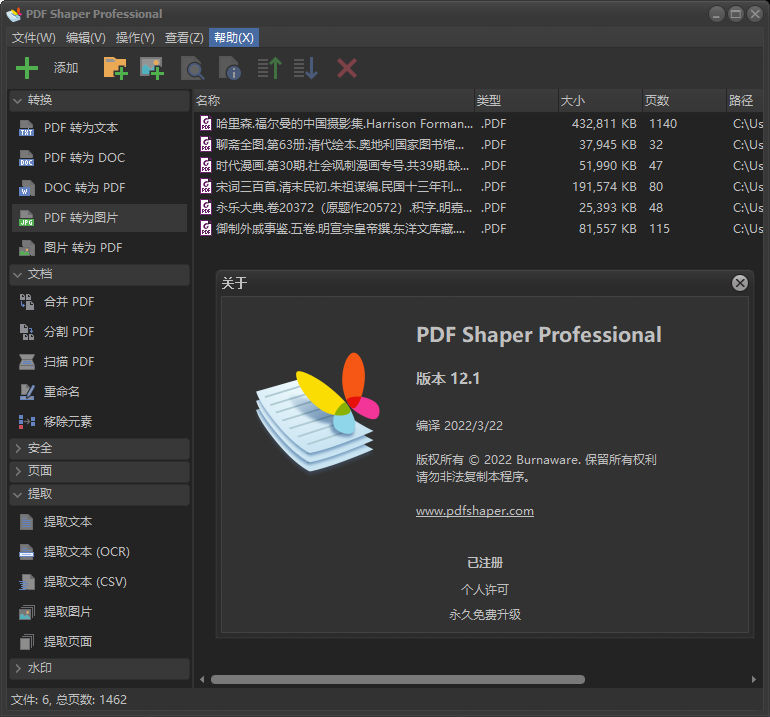Open the 查看(Z) menu

[184, 38]
